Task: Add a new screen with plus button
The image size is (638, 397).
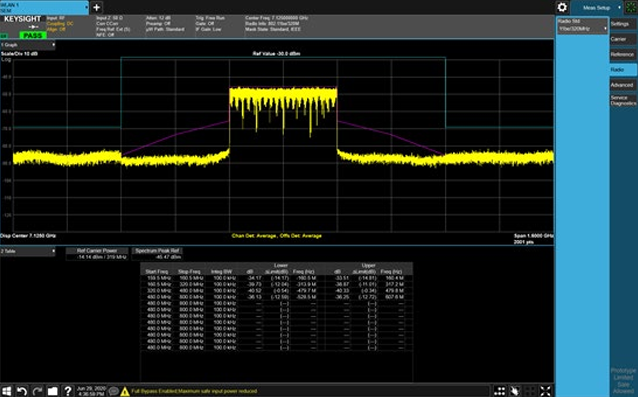Action: [96, 7]
